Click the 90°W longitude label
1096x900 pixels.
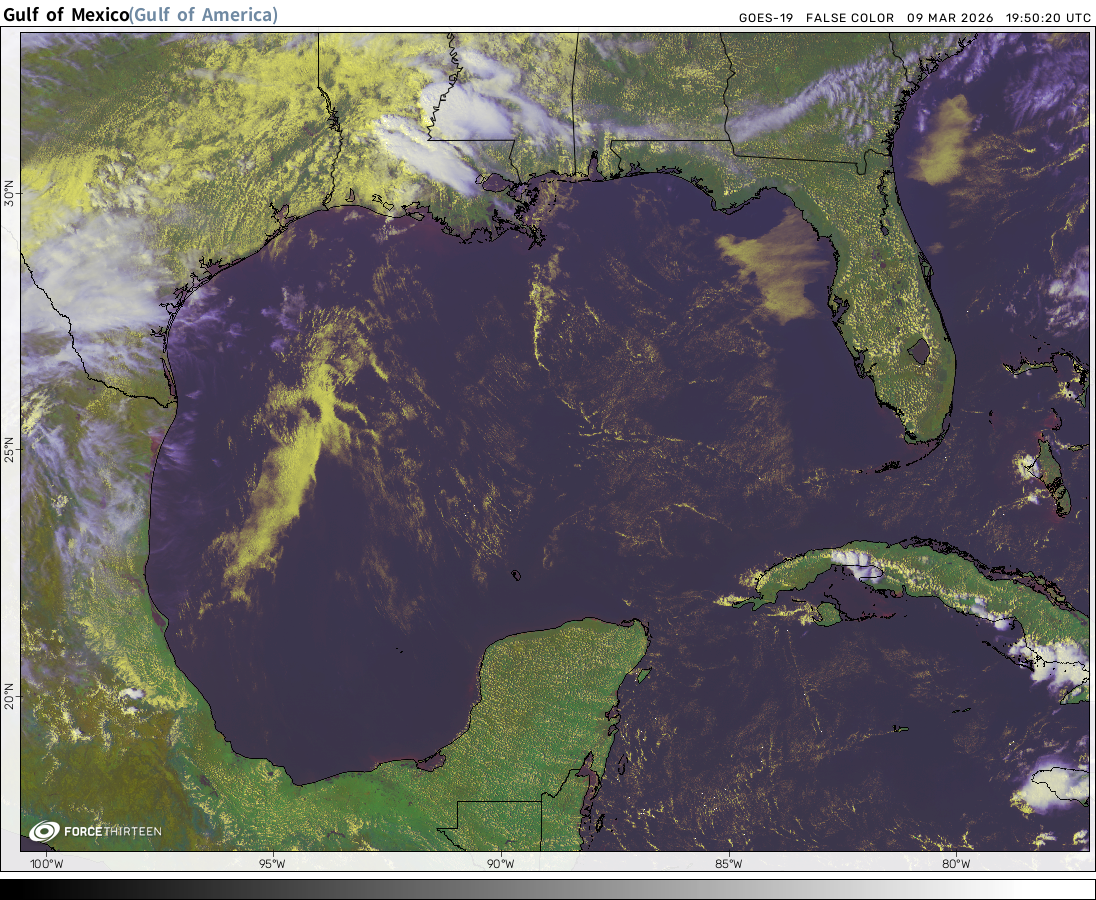click(501, 864)
